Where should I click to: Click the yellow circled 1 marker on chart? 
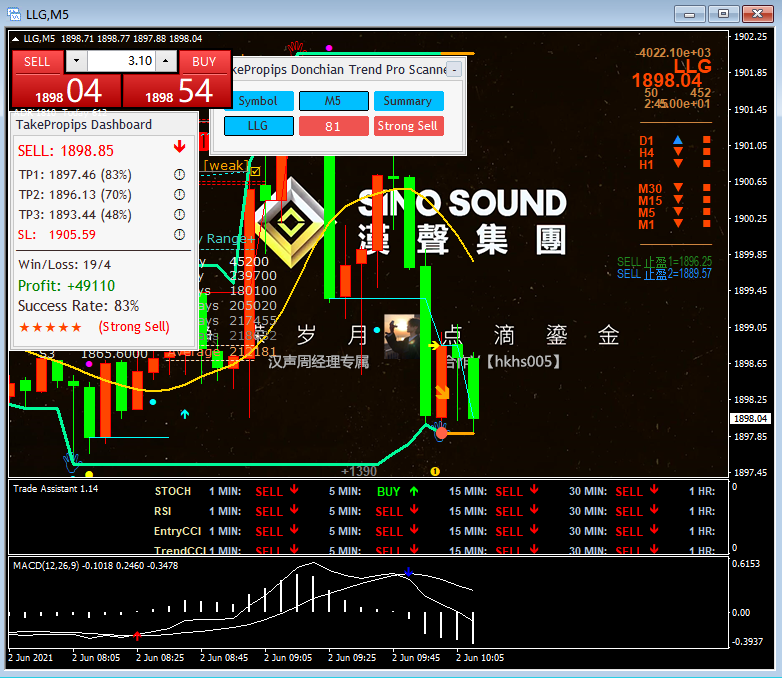click(435, 471)
